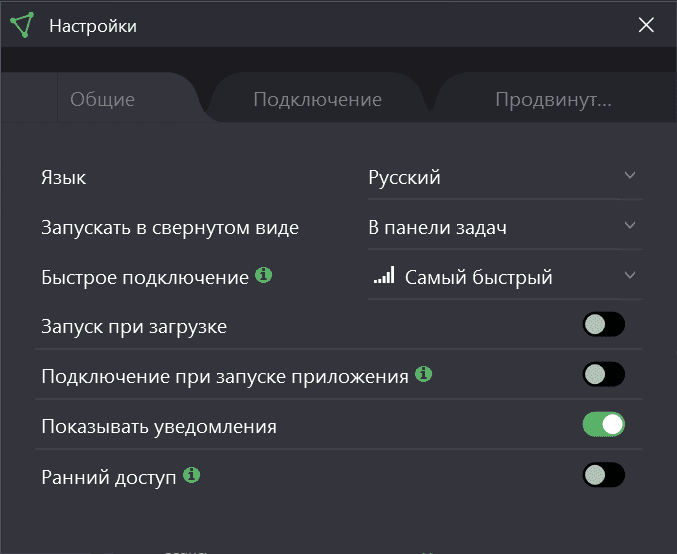The width and height of the screenshot is (677, 554).
Task: Enable the 'Ранний доступ' switch
Action: [x=603, y=475]
